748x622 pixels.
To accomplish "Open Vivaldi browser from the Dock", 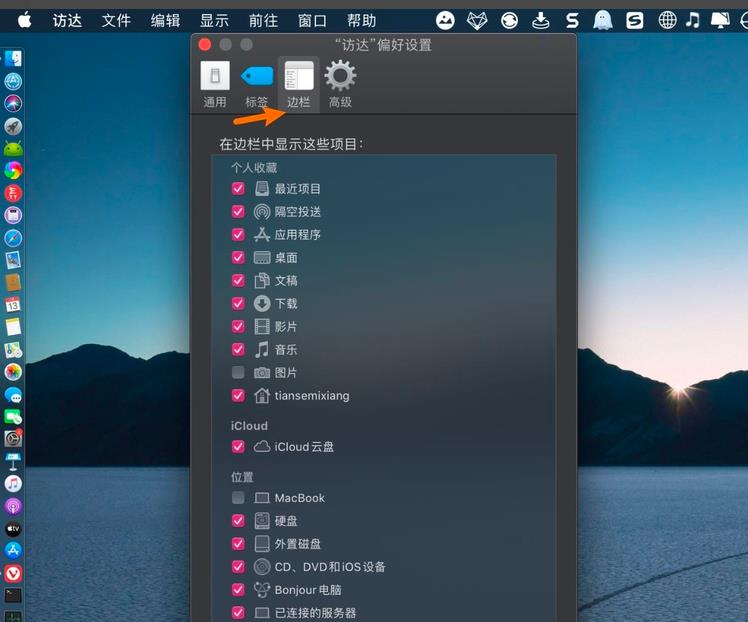I will [13, 573].
